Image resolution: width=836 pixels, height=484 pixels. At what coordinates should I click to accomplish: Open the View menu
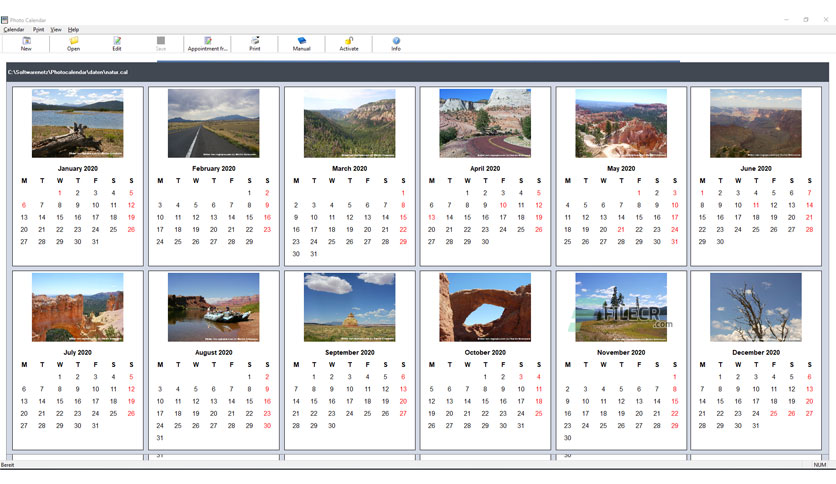[56, 29]
